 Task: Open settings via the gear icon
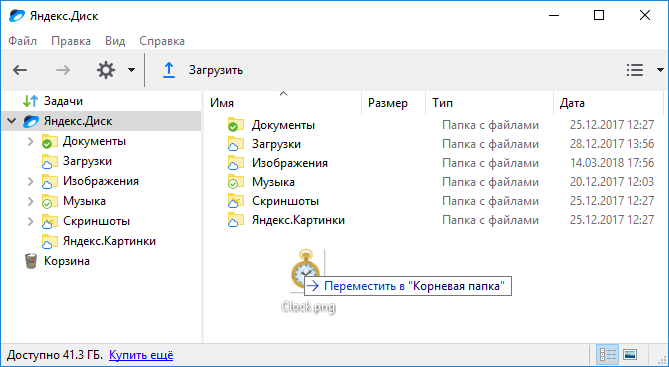point(106,70)
